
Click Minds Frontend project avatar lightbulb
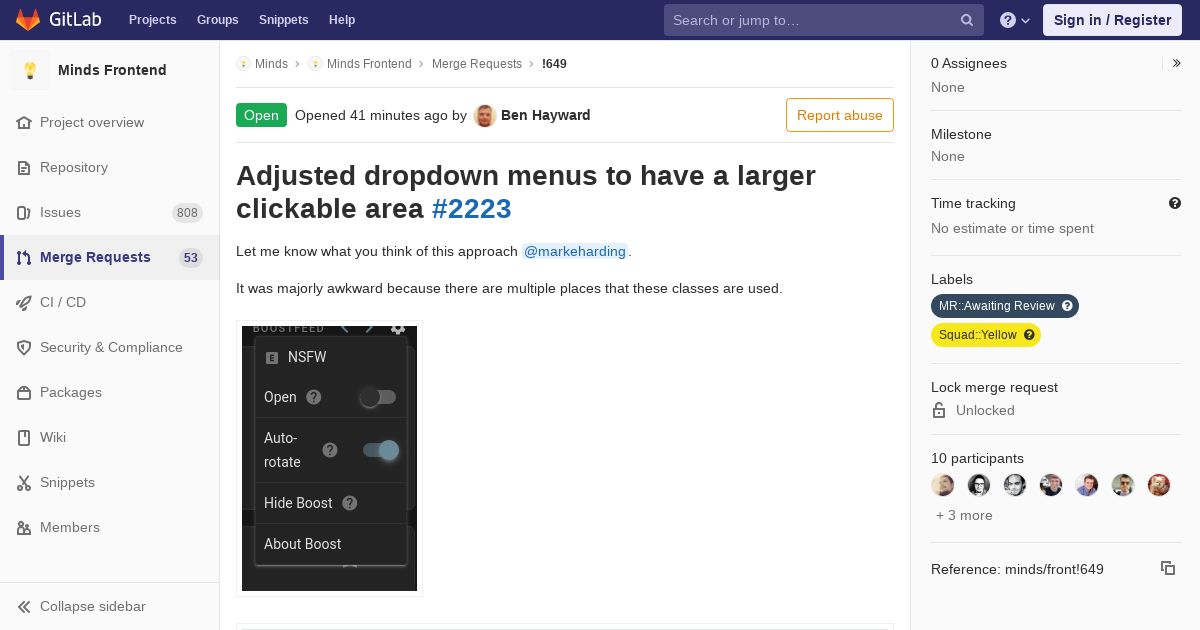tap(30, 70)
